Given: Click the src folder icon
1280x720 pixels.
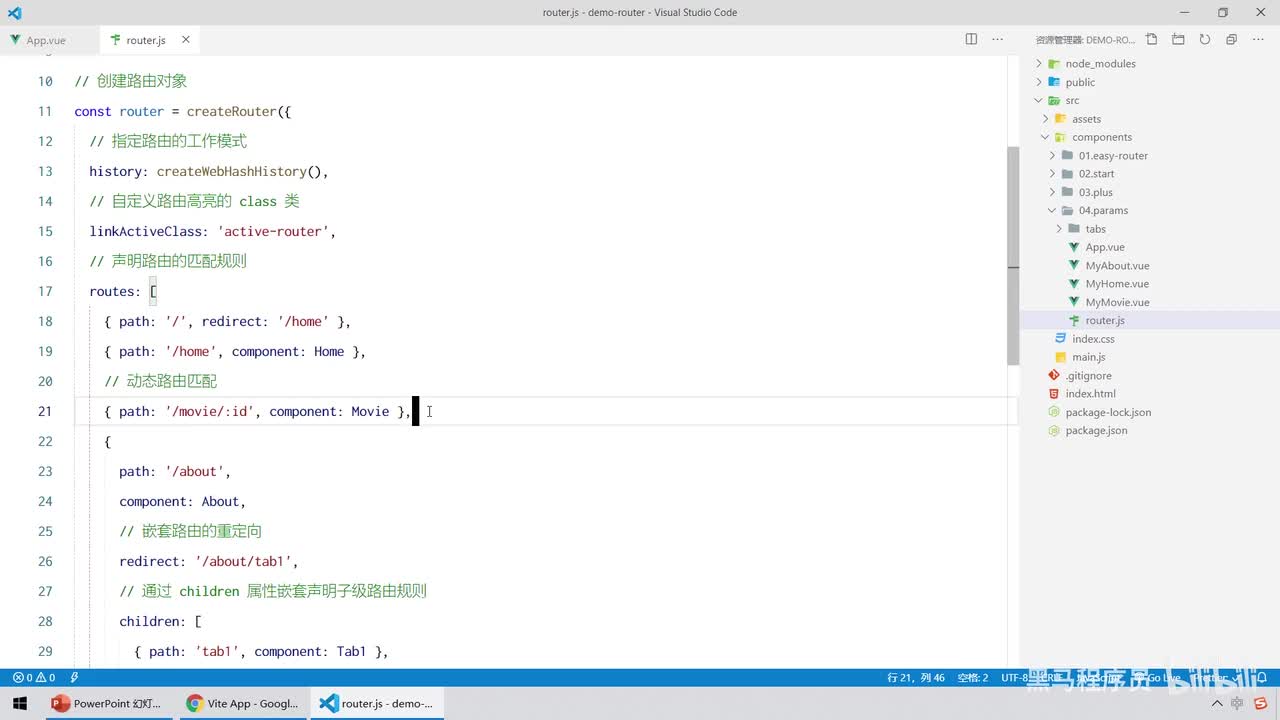Looking at the screenshot, I should (x=1054, y=100).
